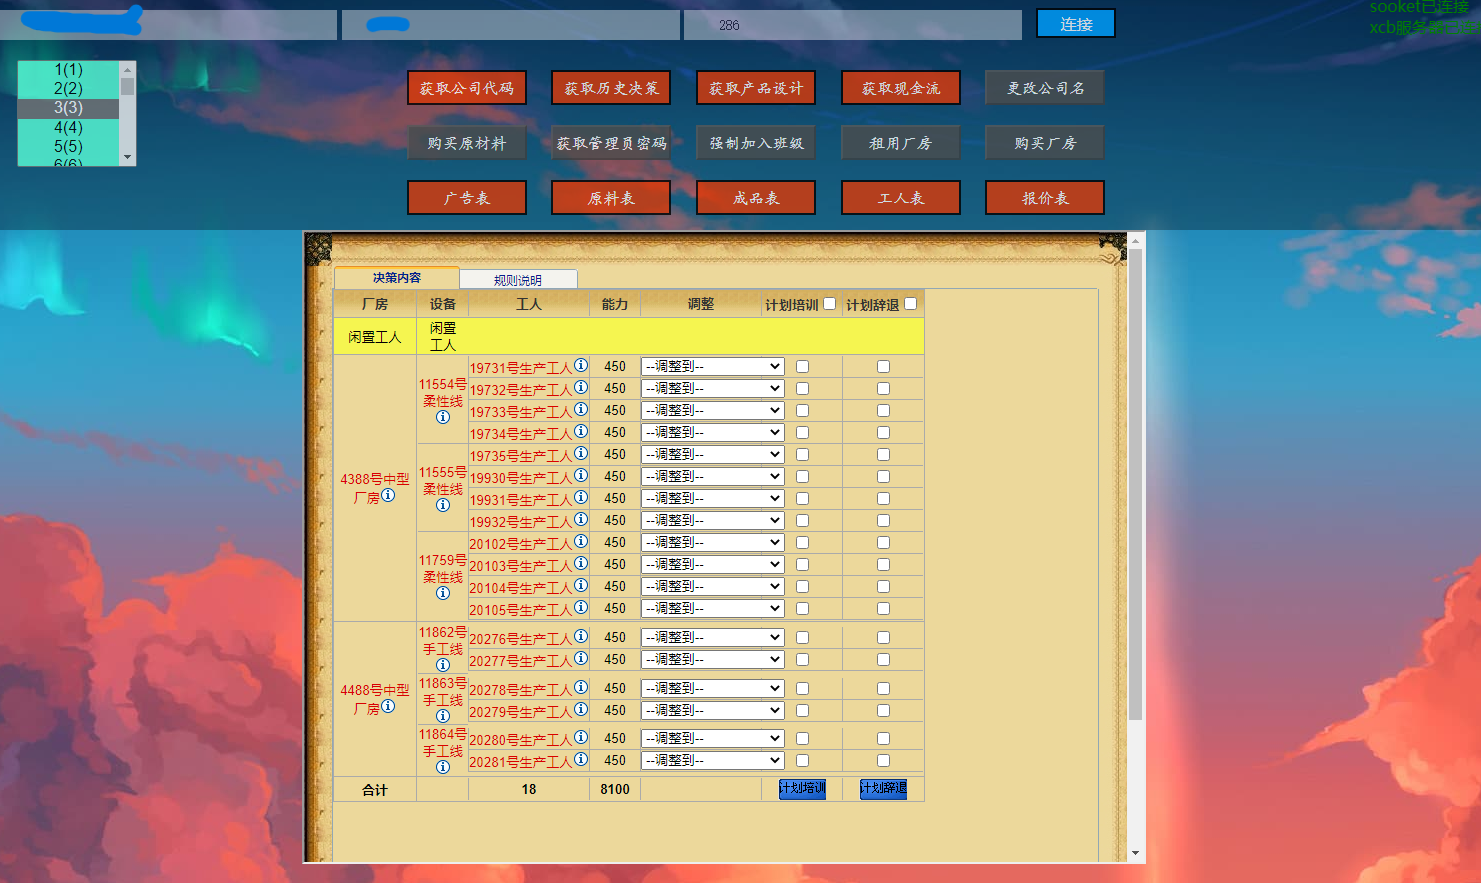This screenshot has height=883, width=1481.
Task: Click the 获取公司代码 button
Action: (x=467, y=88)
